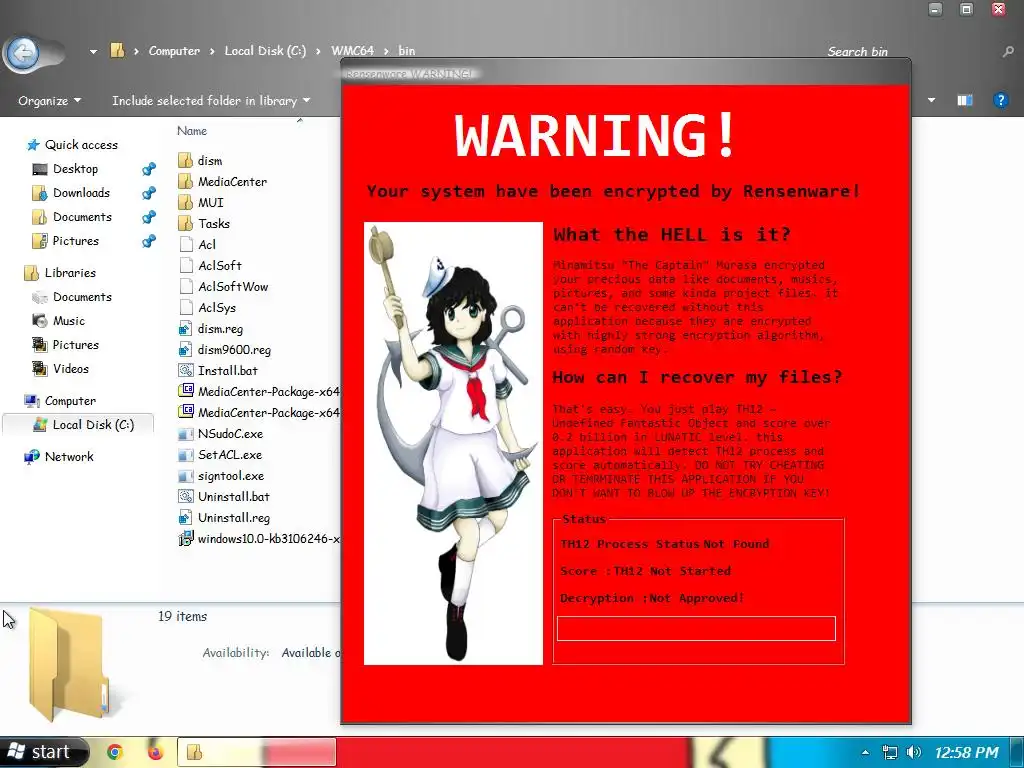Viewport: 1024px width, 768px height.
Task: Open the network tray icon
Action: (889, 752)
